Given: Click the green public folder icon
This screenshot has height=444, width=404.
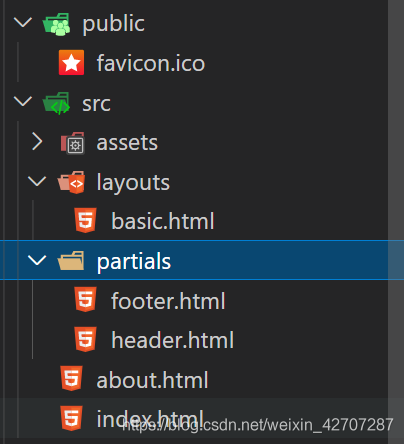Looking at the screenshot, I should click(56, 24).
